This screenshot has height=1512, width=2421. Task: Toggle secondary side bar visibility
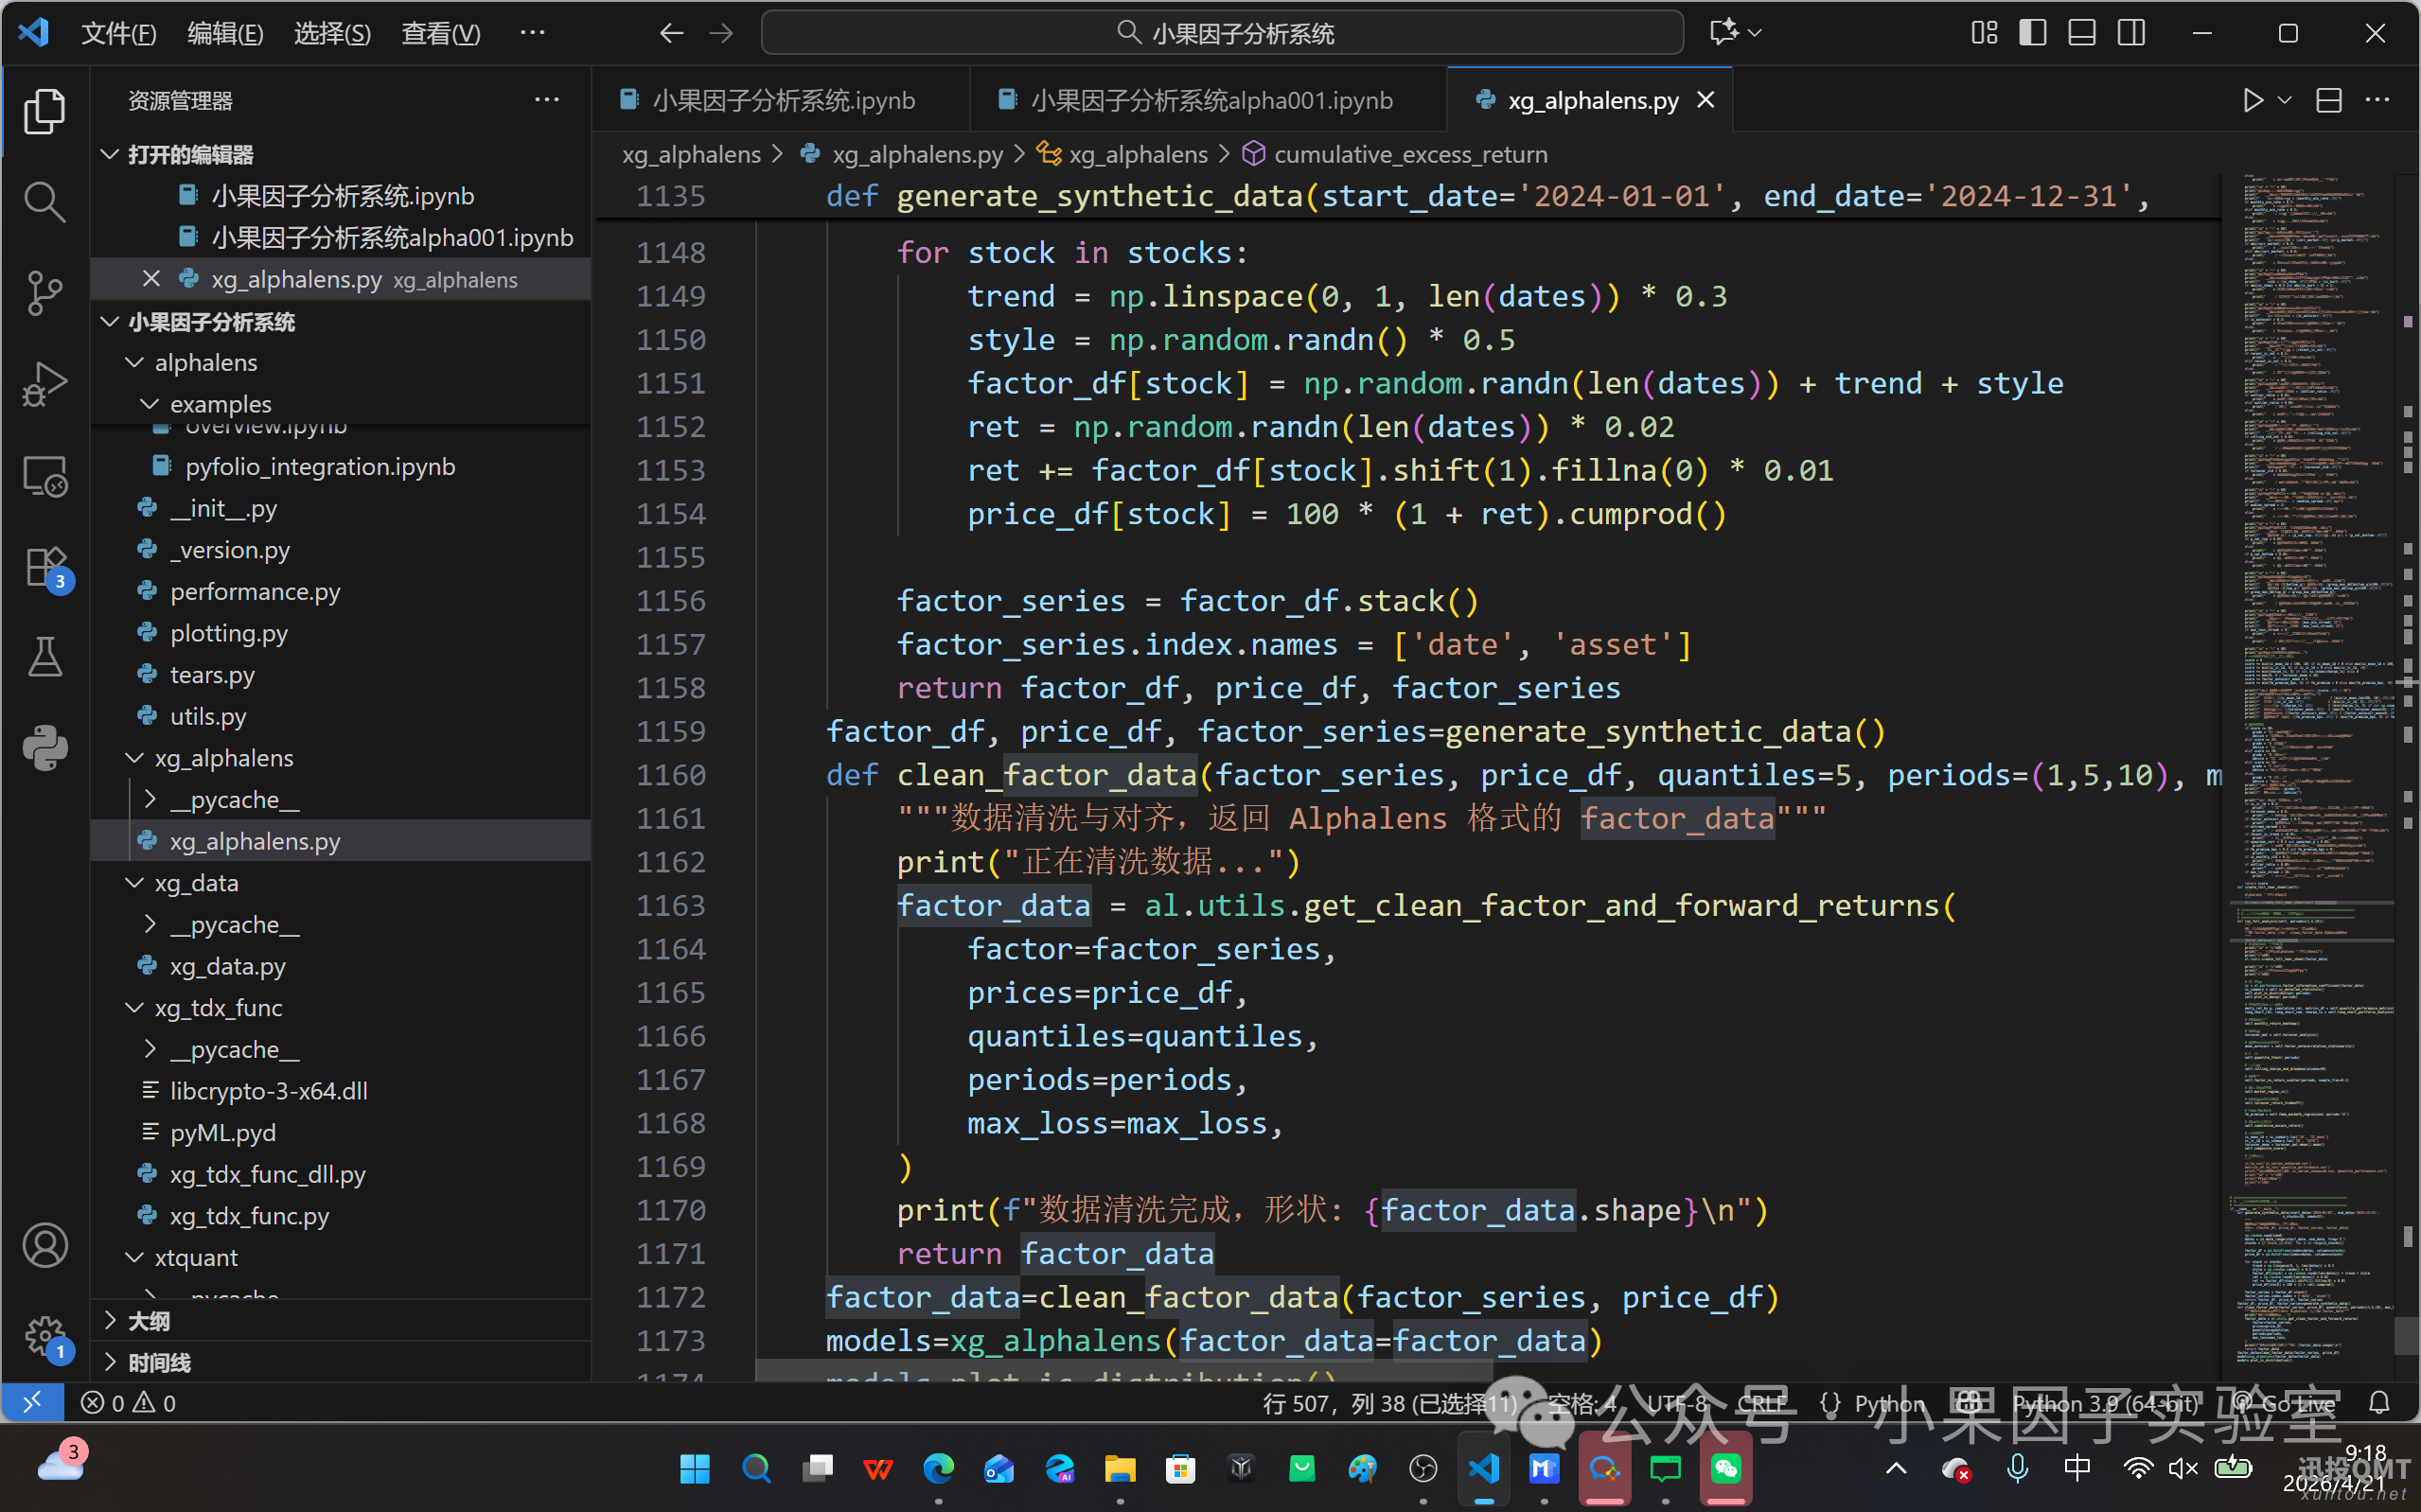pos(2131,33)
